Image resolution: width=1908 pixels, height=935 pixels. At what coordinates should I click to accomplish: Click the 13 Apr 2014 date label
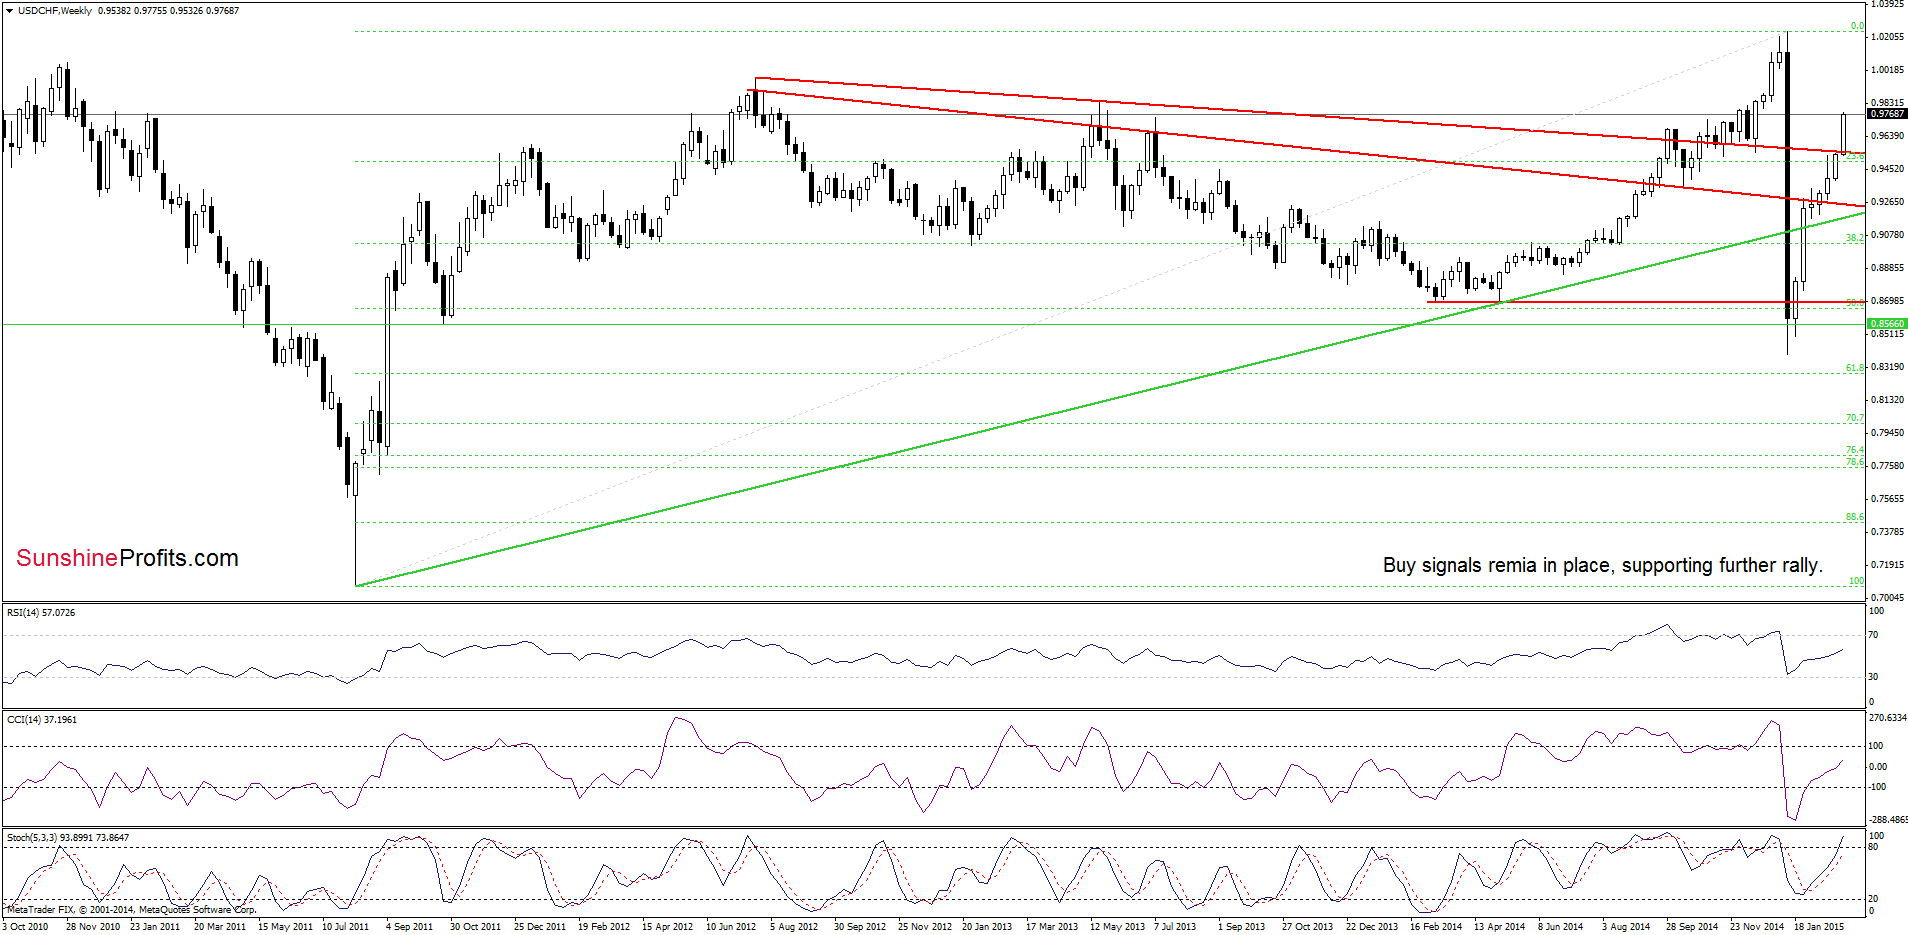(1500, 927)
